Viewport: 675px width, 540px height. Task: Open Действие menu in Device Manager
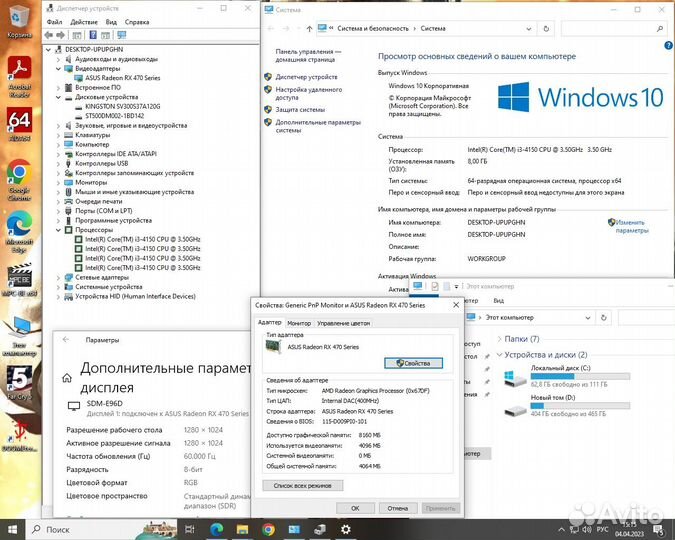(x=84, y=22)
